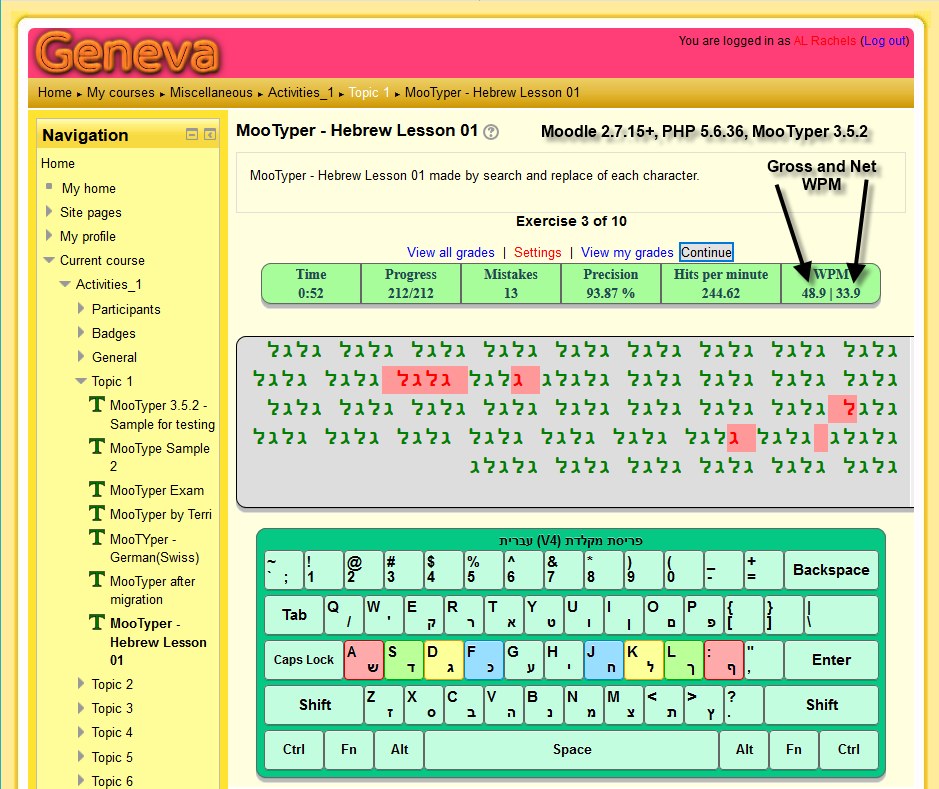The image size is (939, 789).
Task: Click the Enter key on the keyboard
Action: click(x=831, y=660)
